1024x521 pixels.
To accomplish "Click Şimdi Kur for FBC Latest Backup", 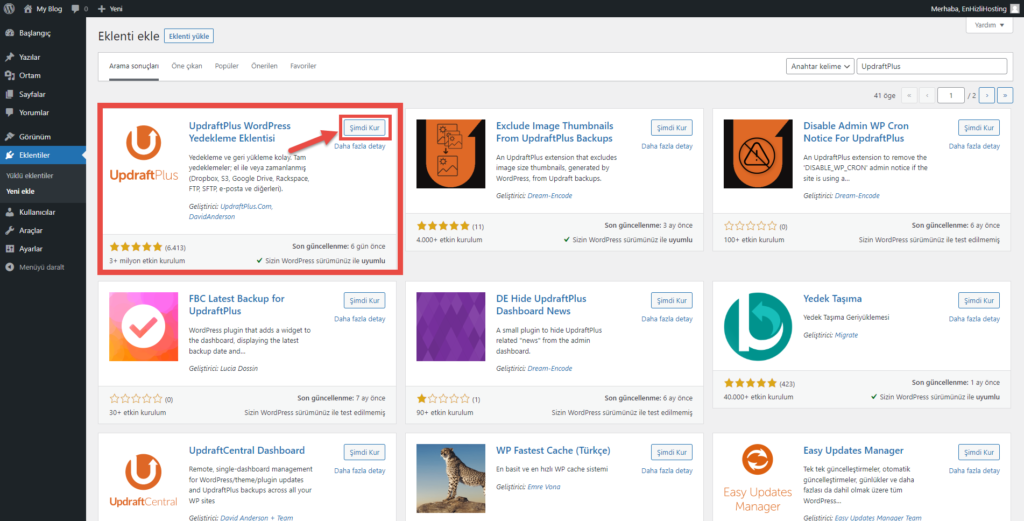I will (x=365, y=300).
